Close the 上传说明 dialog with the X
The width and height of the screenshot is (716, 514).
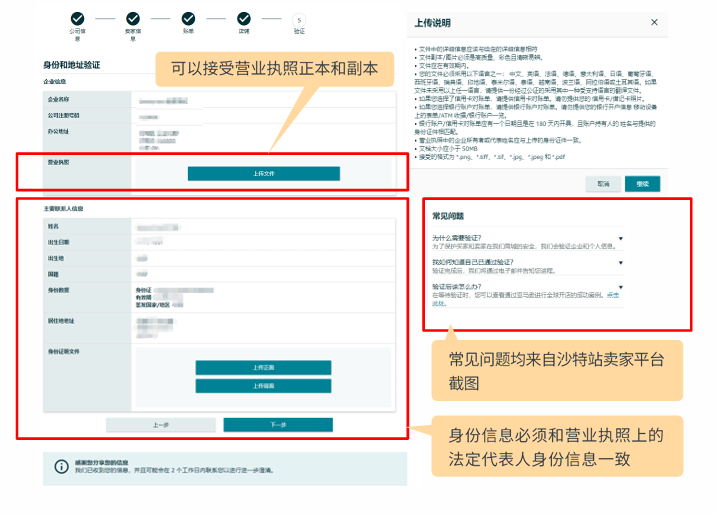point(654,21)
